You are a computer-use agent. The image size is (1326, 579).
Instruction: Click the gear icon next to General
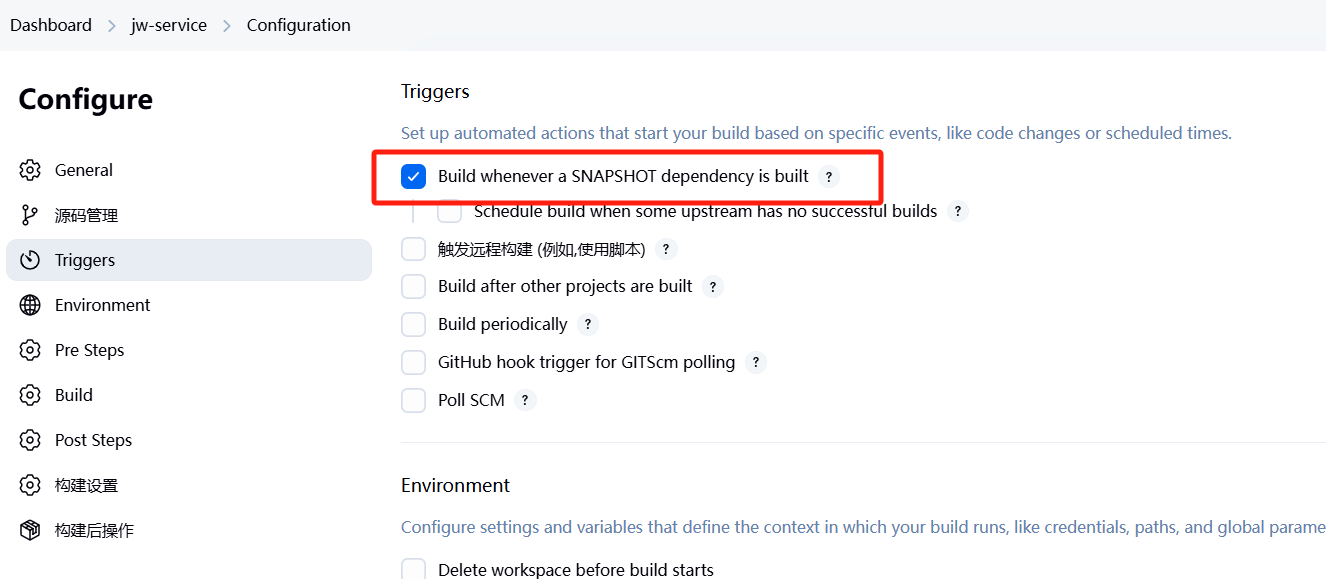point(30,170)
